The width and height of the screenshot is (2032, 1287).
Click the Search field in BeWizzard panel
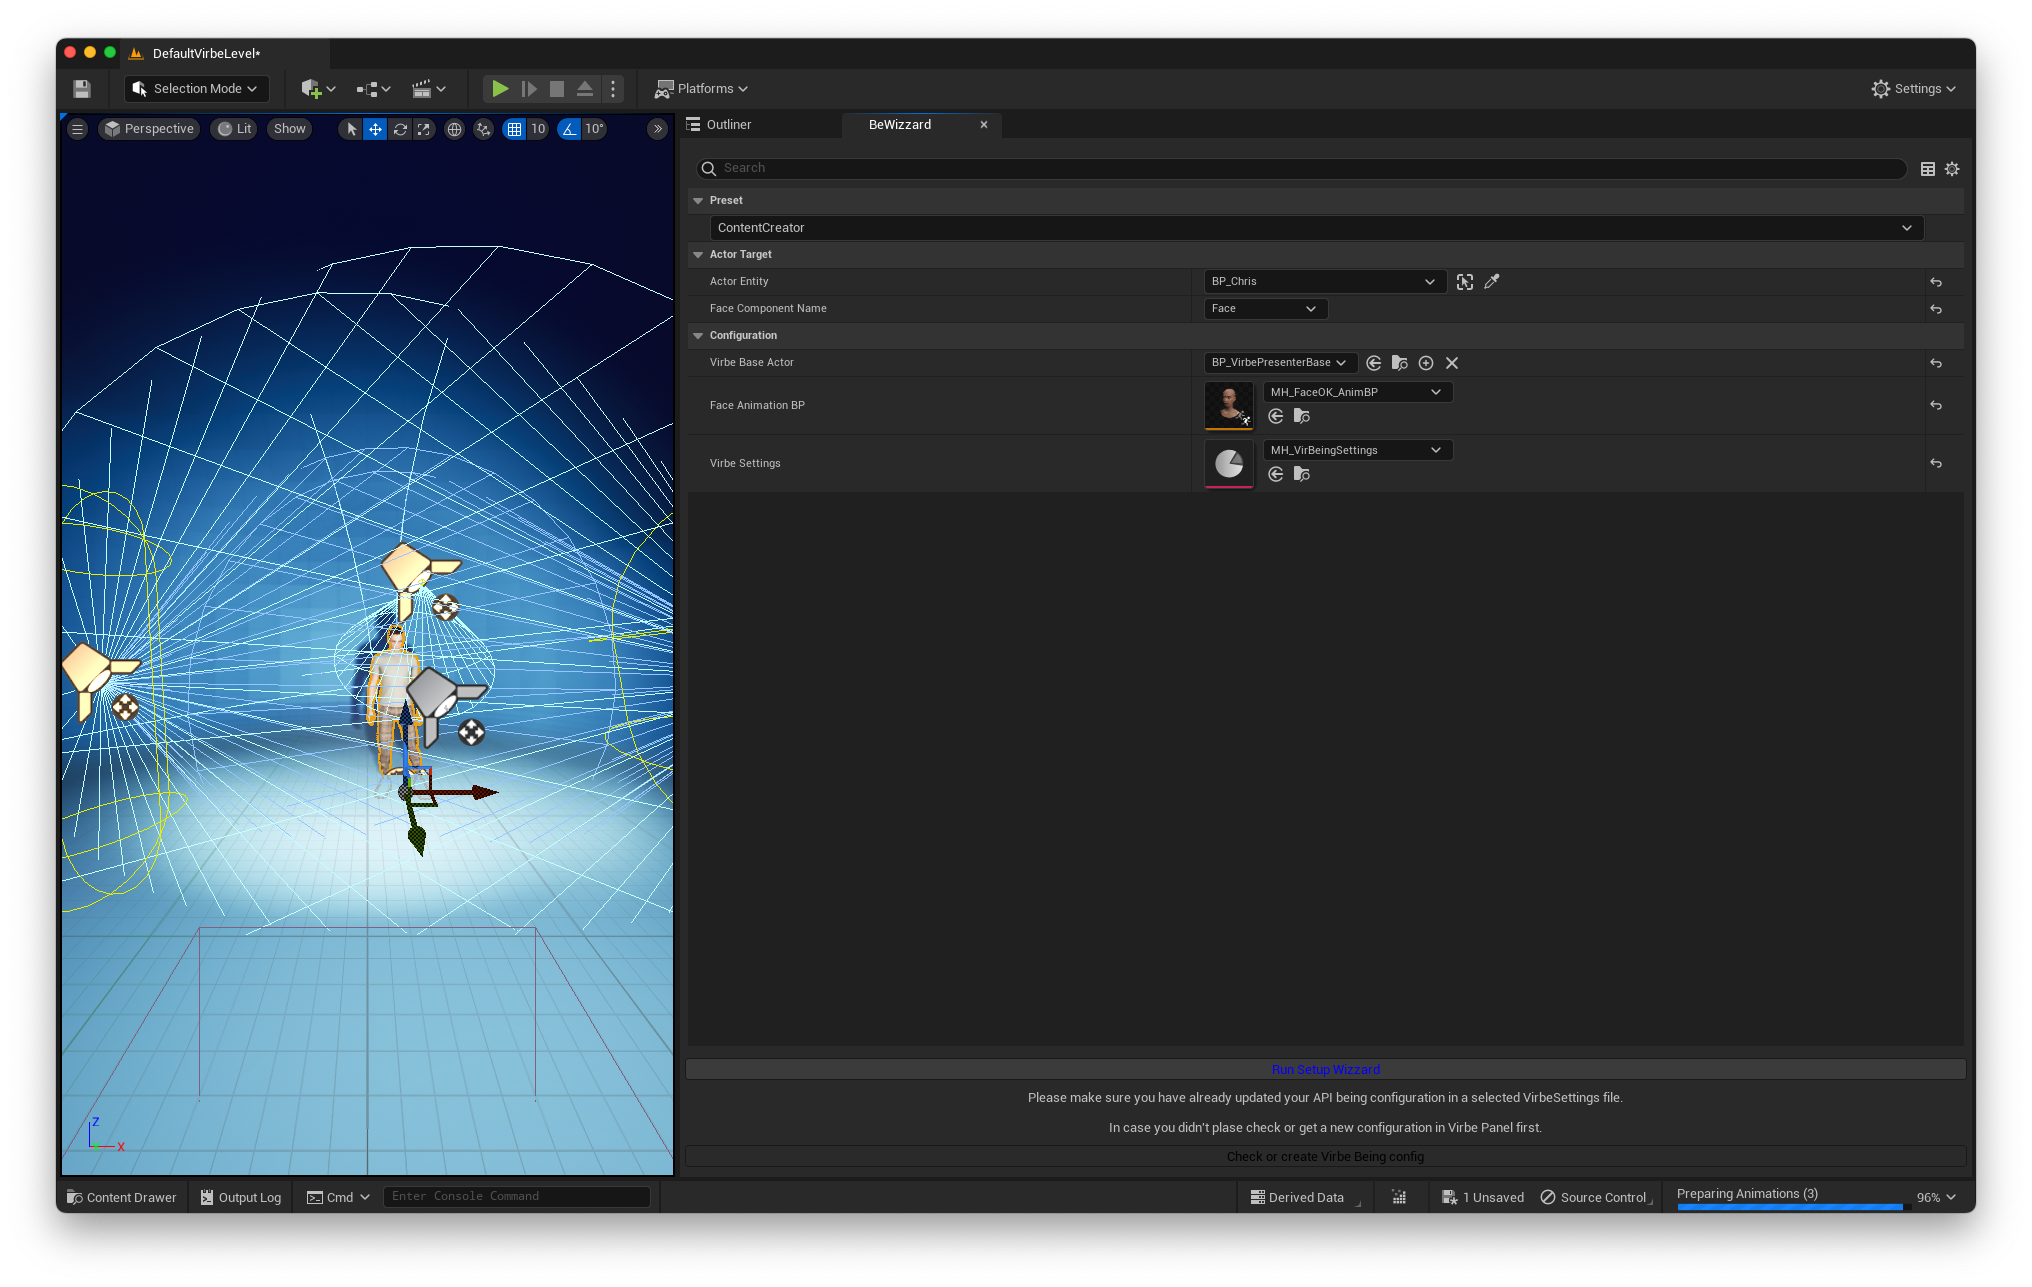pyautogui.click(x=1300, y=168)
